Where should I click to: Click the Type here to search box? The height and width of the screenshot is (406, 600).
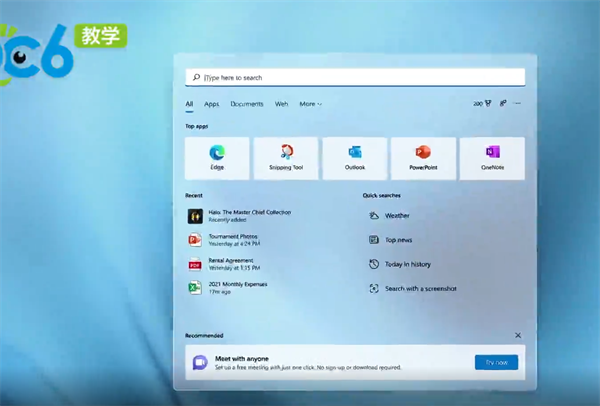pos(355,77)
